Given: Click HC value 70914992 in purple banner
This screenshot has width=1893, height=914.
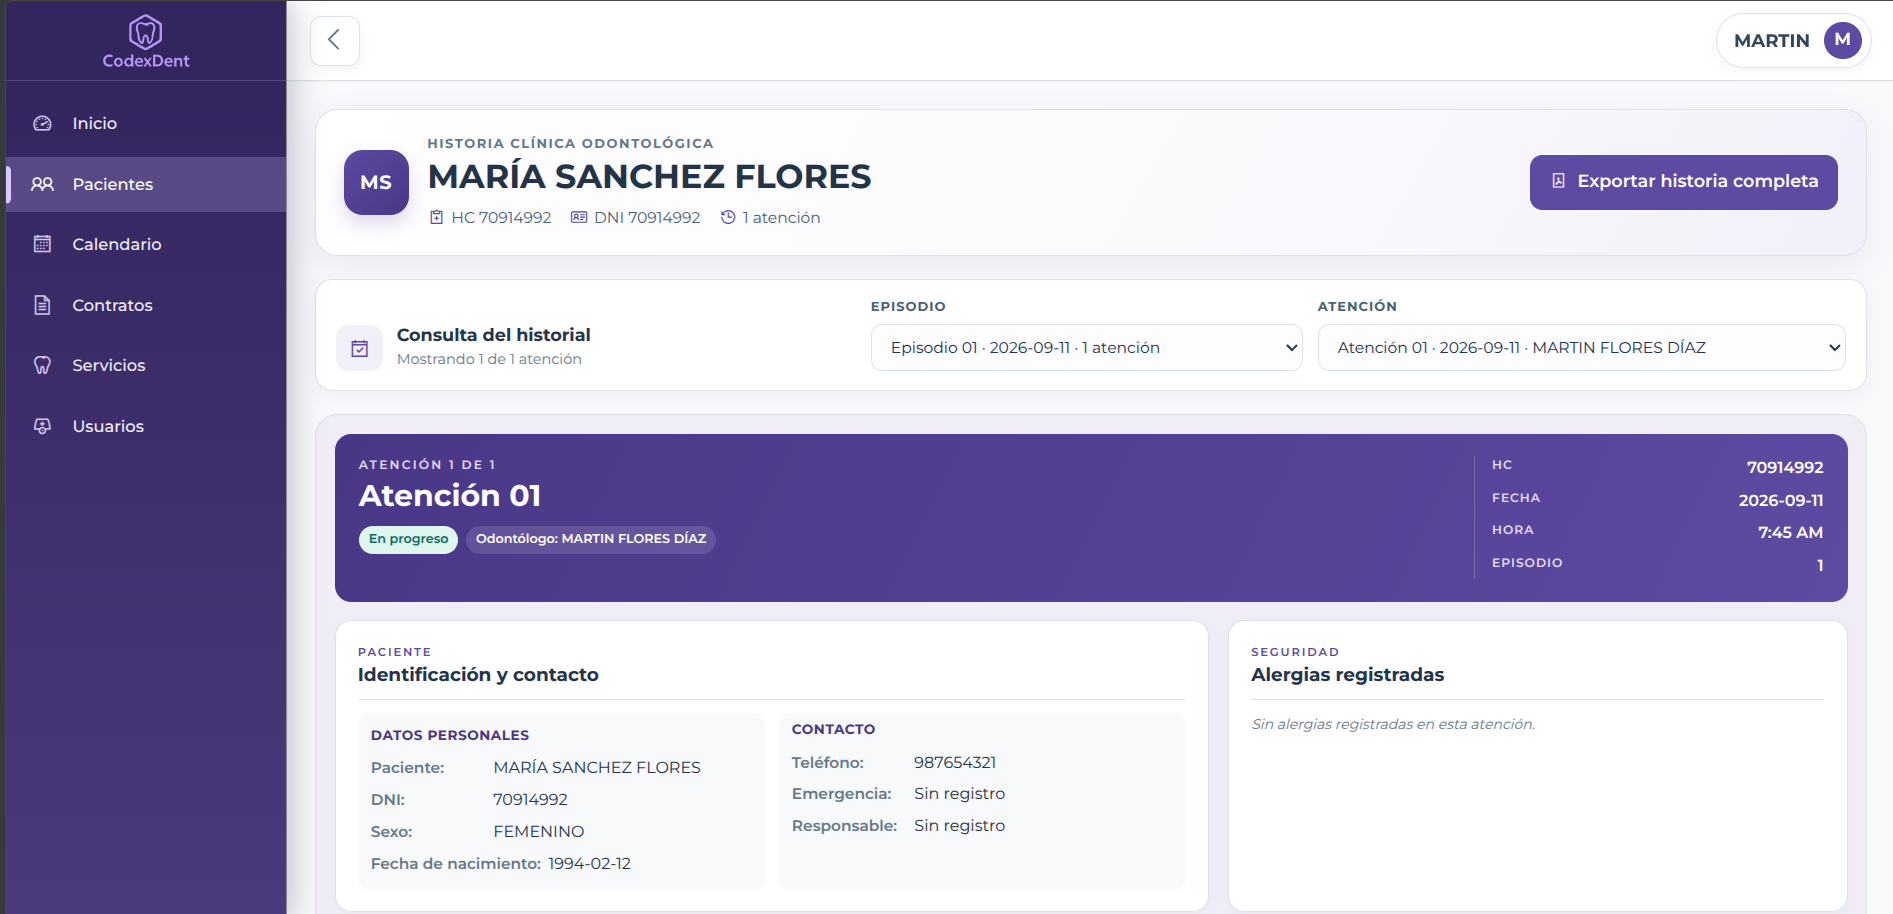Looking at the screenshot, I should 1785,467.
